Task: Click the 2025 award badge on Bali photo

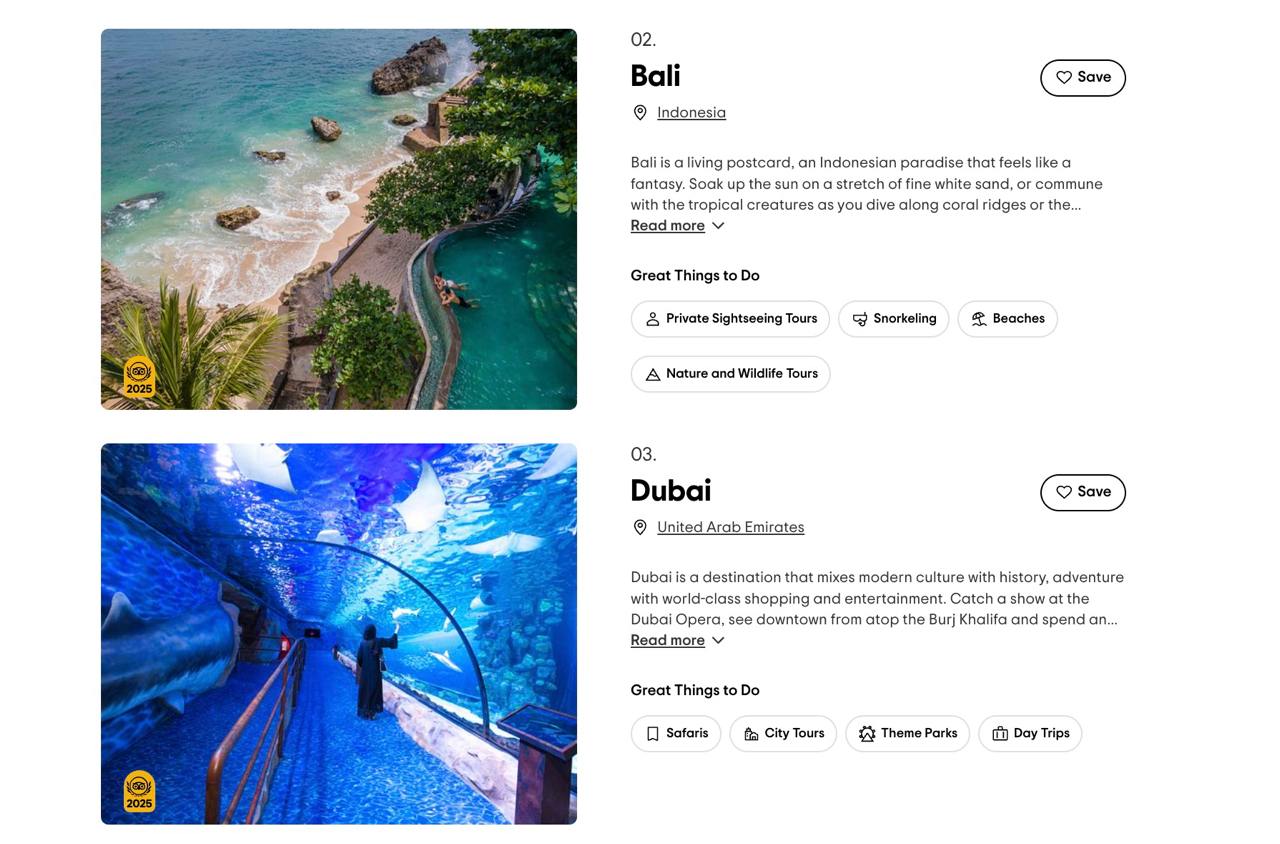Action: 139,377
